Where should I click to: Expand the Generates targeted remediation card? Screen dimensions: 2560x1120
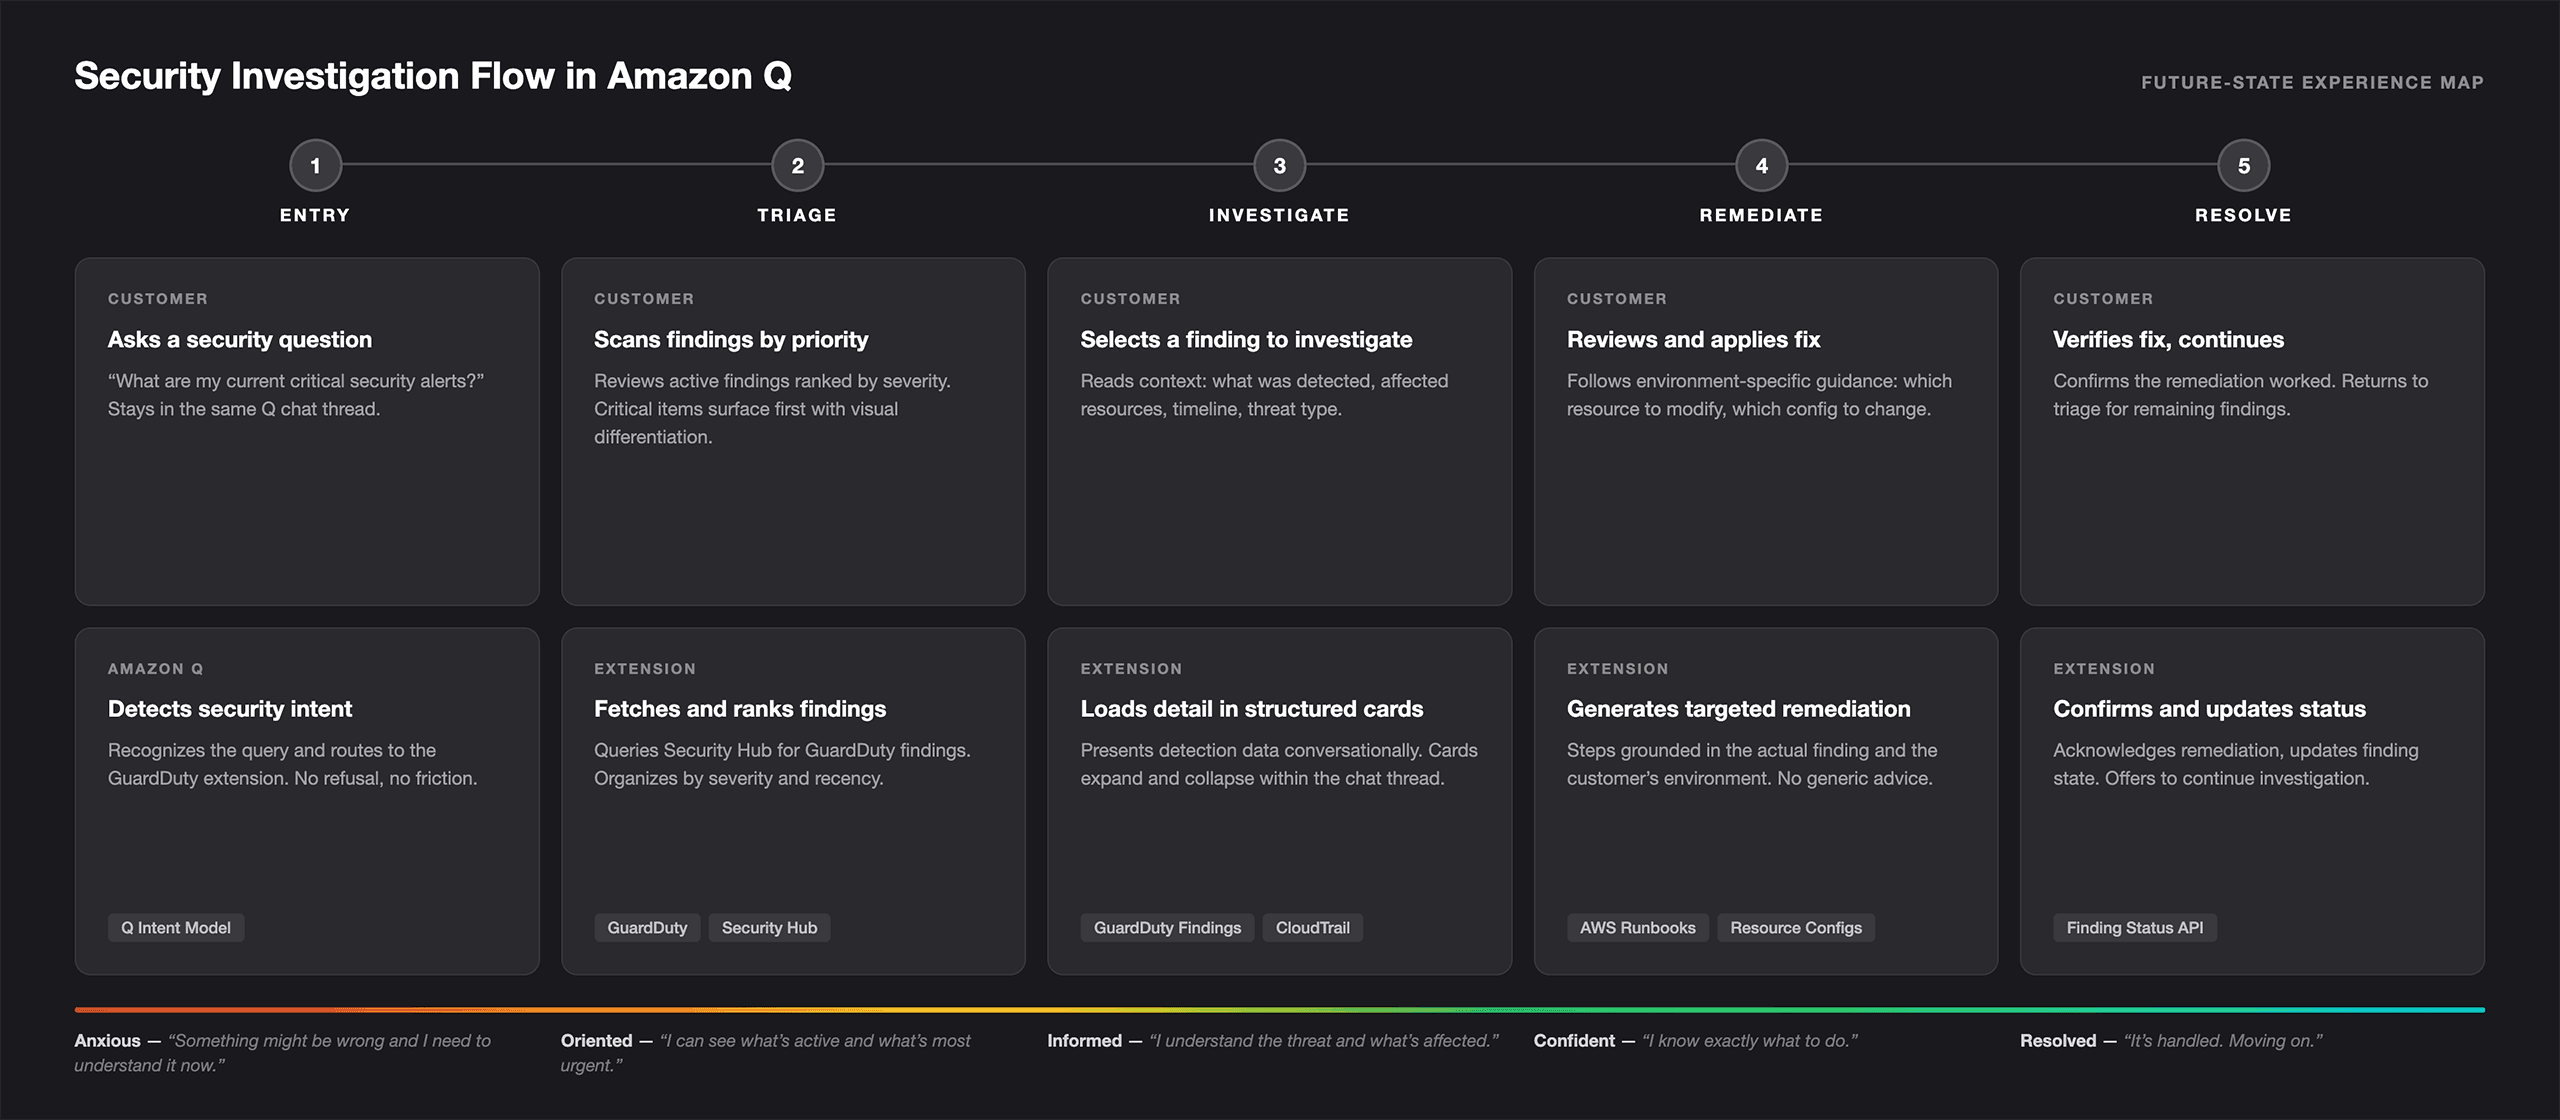coord(1763,800)
